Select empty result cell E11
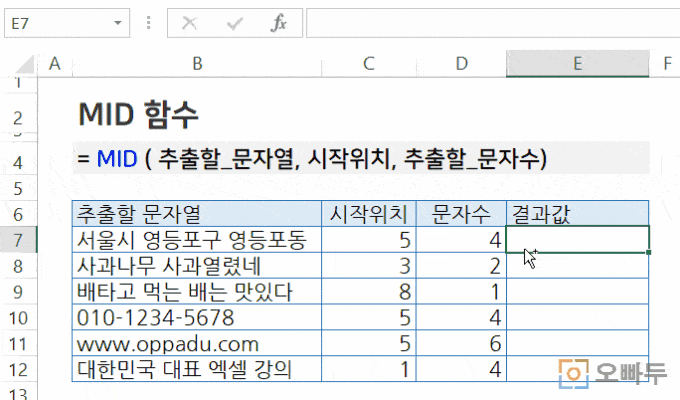Viewport: 680px width, 400px height. click(x=578, y=344)
